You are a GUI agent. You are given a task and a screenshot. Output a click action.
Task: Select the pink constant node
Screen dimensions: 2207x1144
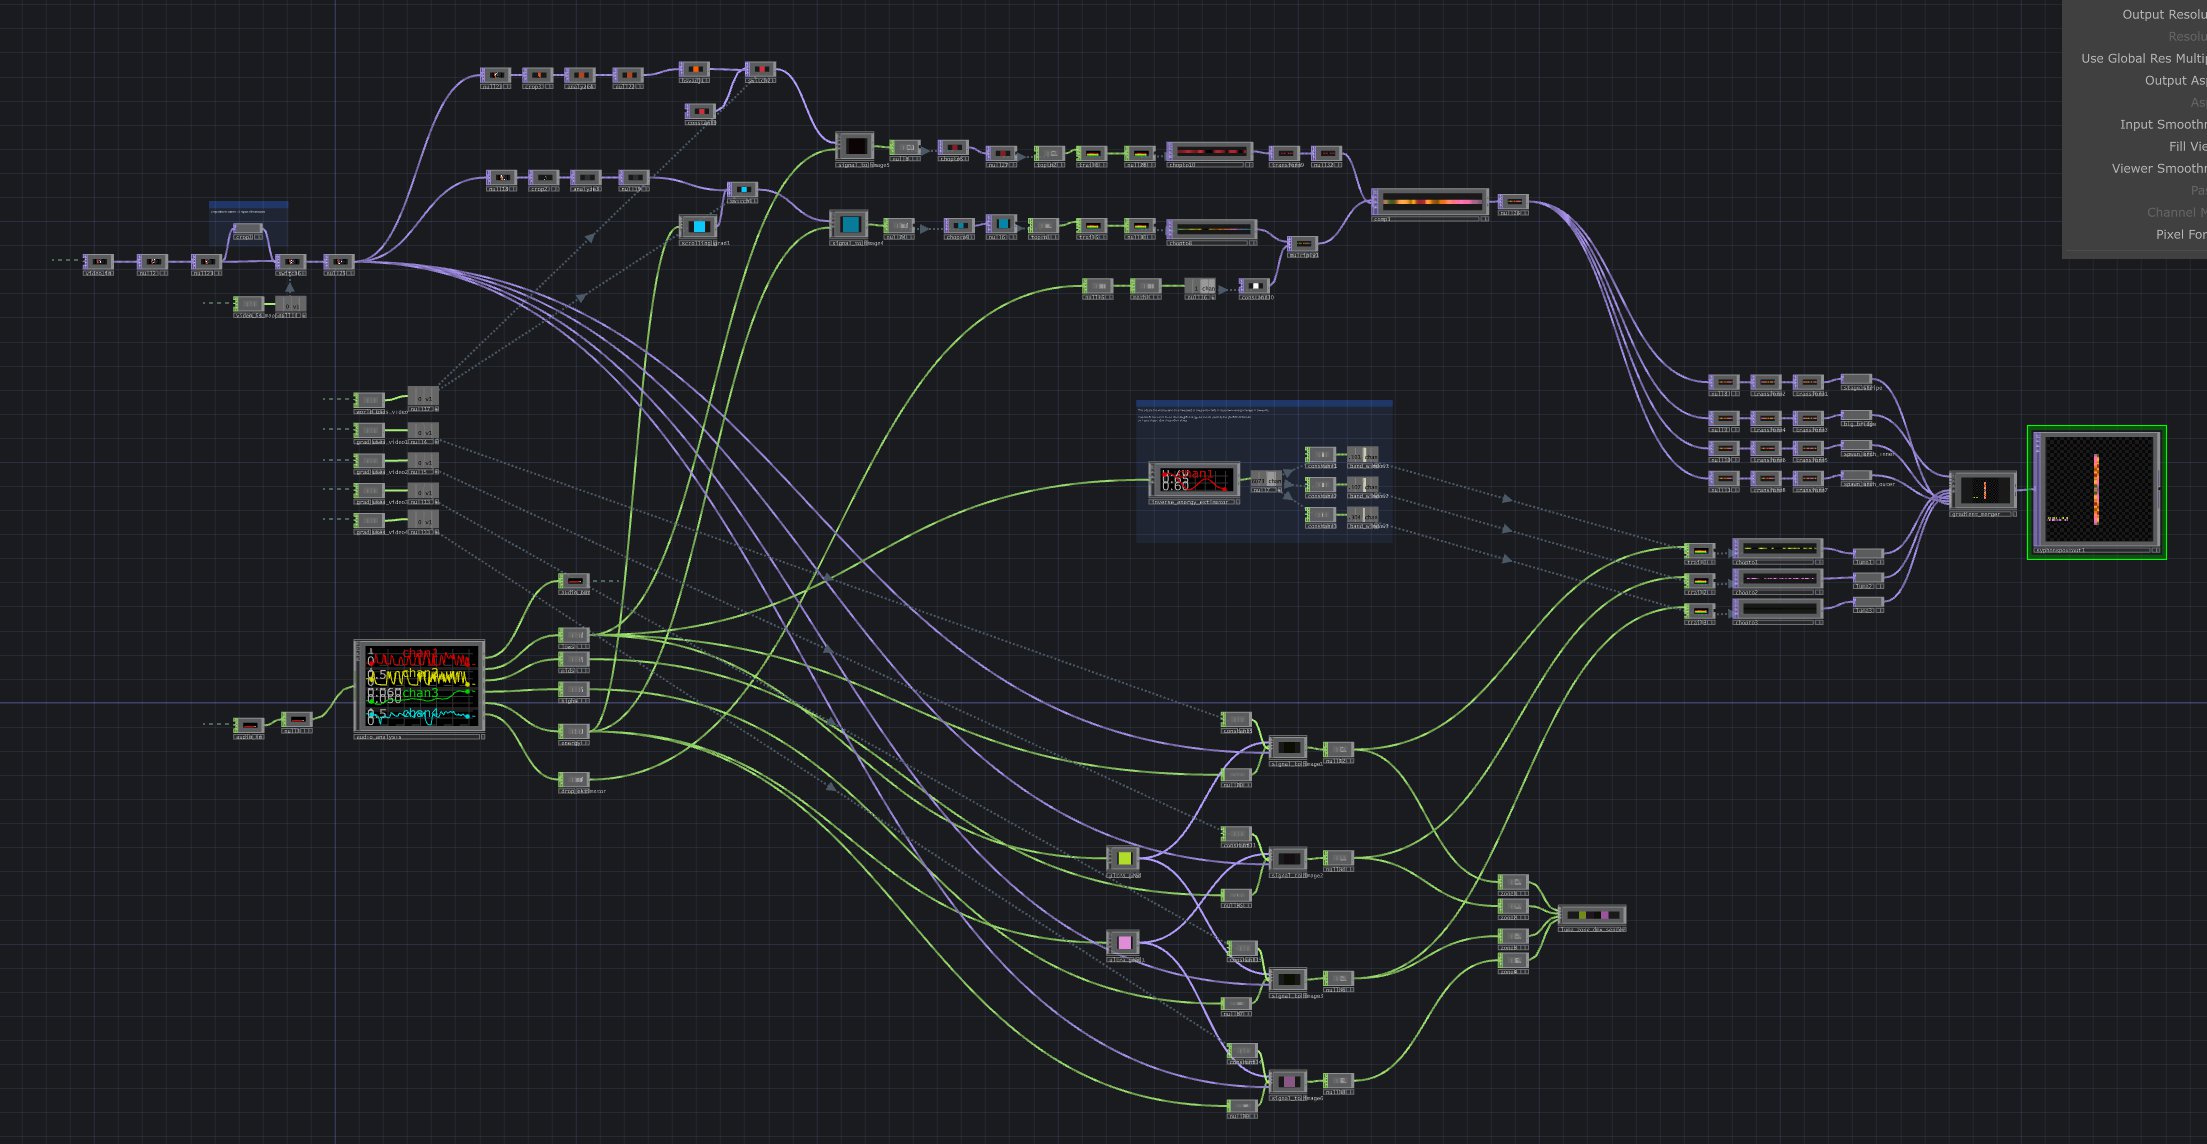point(1123,944)
